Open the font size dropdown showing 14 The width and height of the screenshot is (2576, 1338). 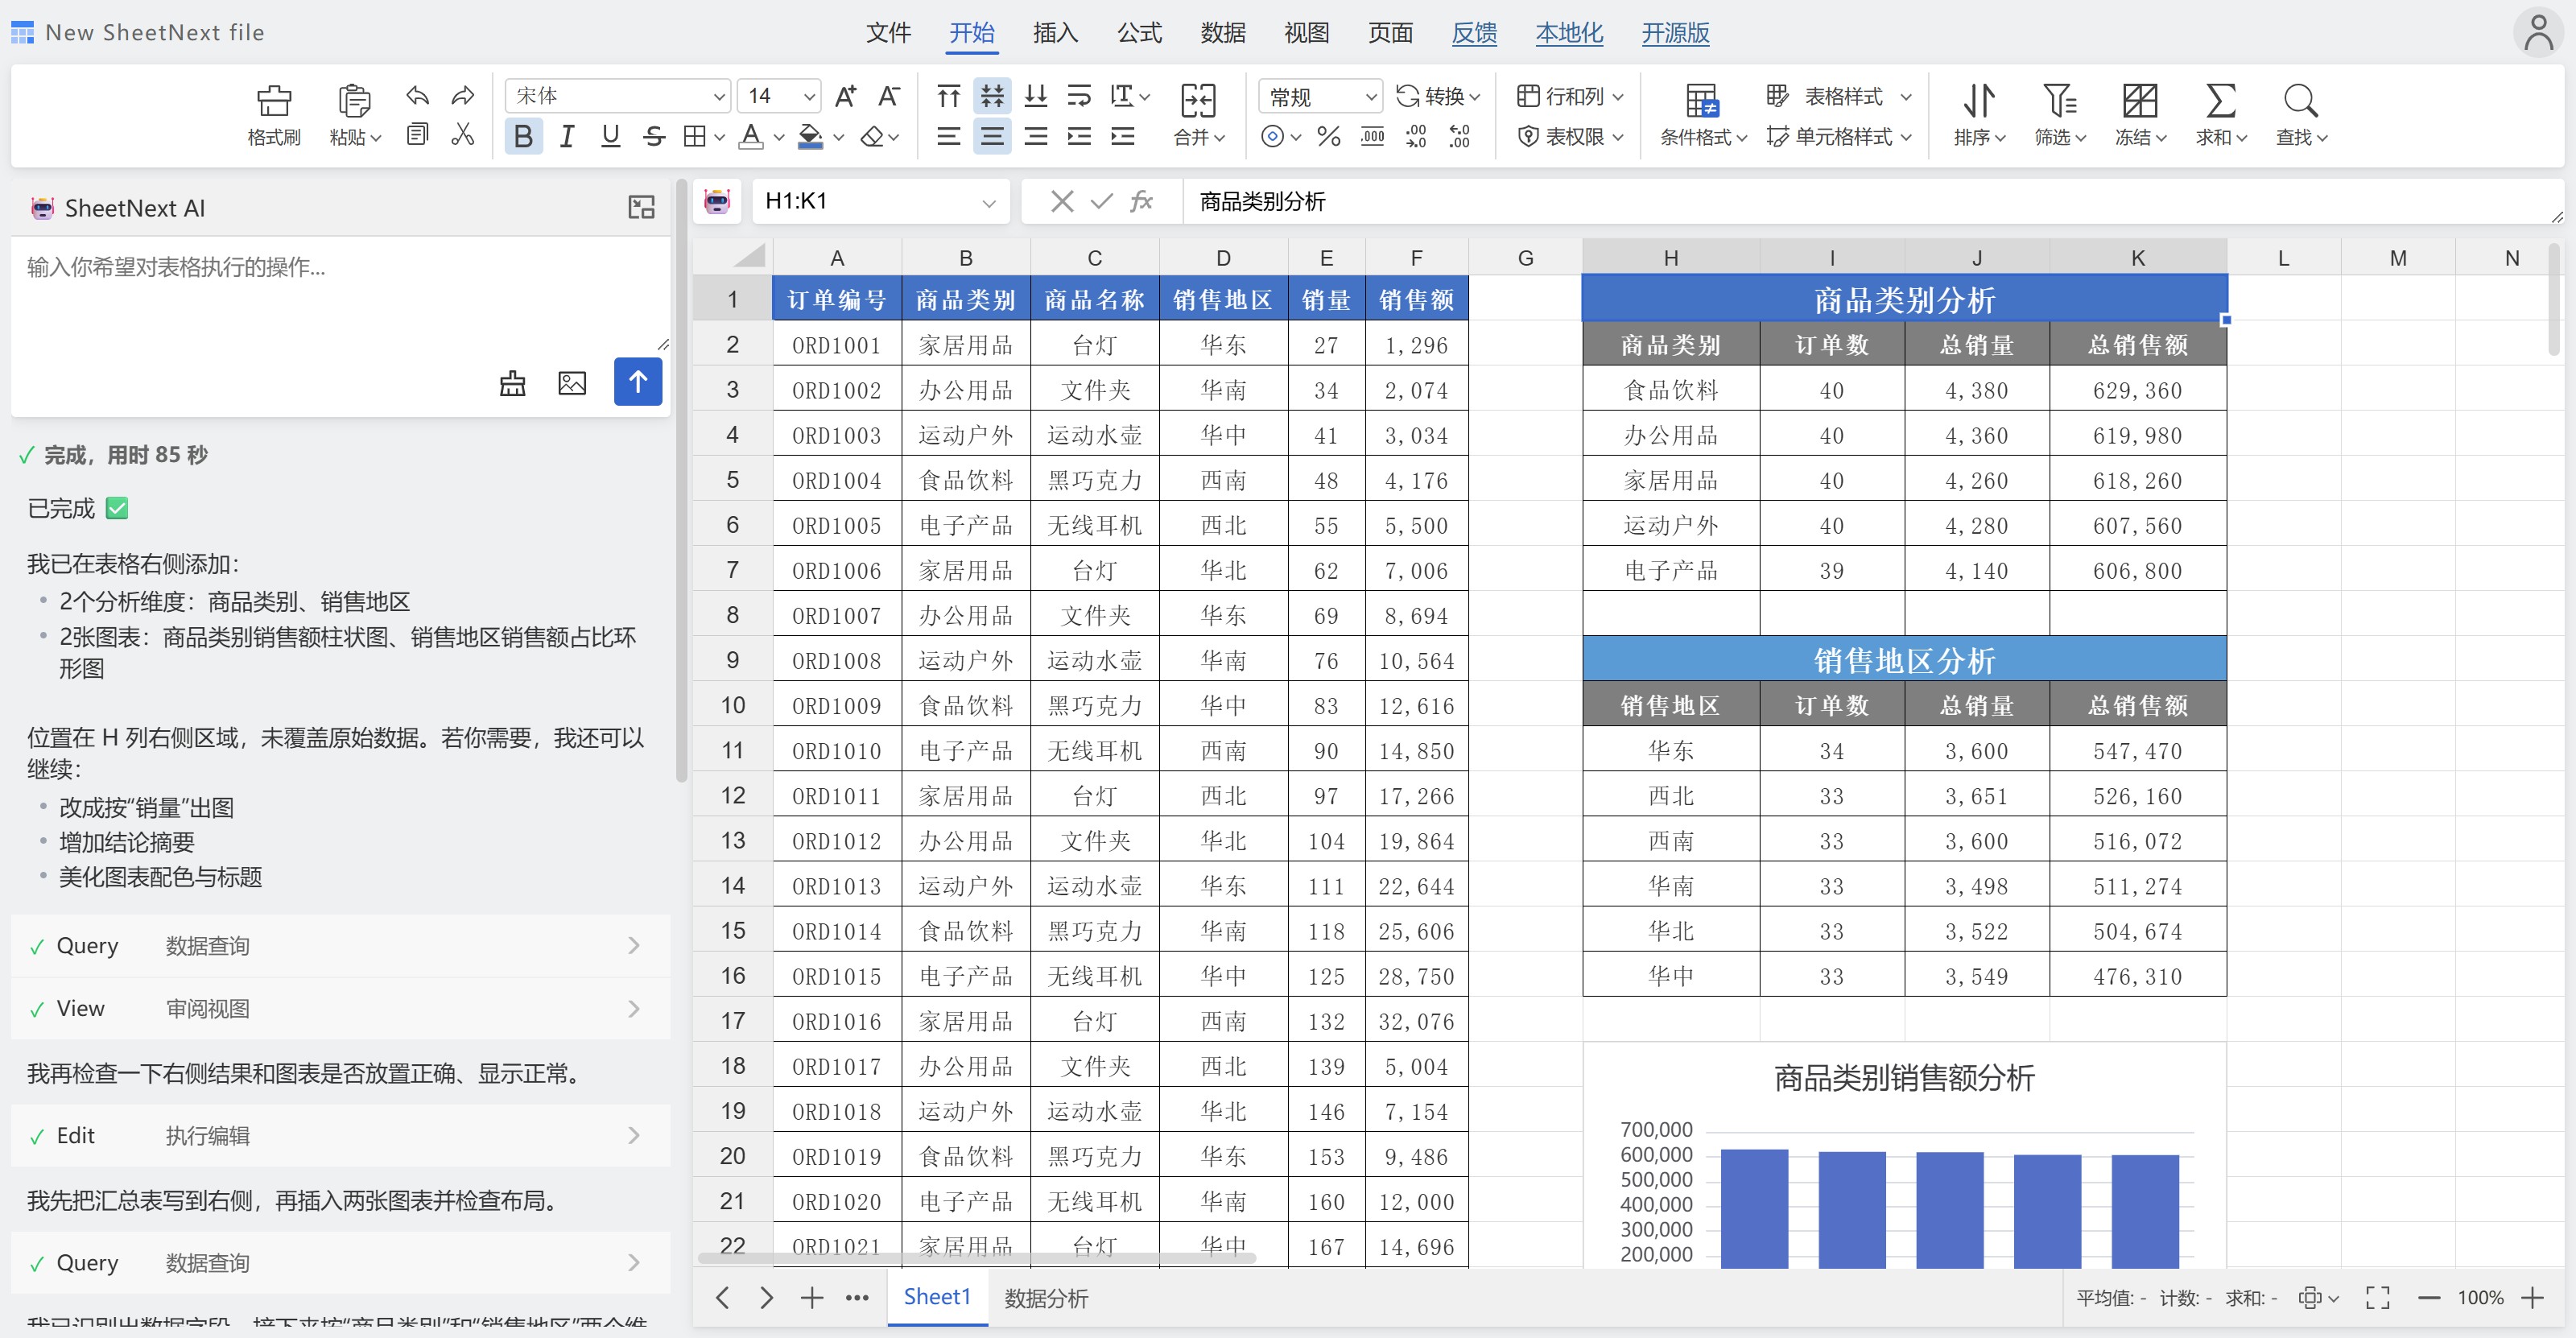779,96
